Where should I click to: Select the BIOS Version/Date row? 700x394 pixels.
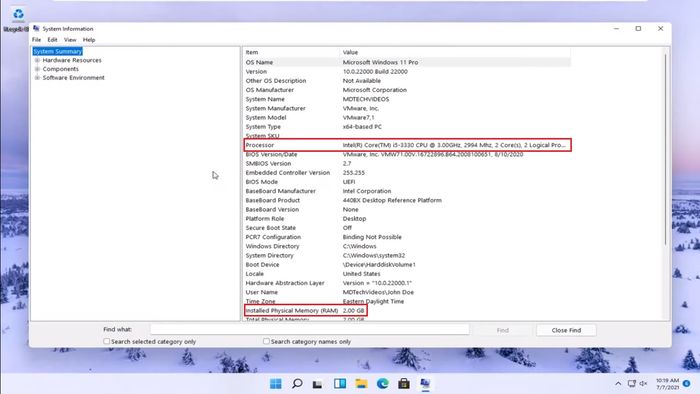tap(407, 154)
